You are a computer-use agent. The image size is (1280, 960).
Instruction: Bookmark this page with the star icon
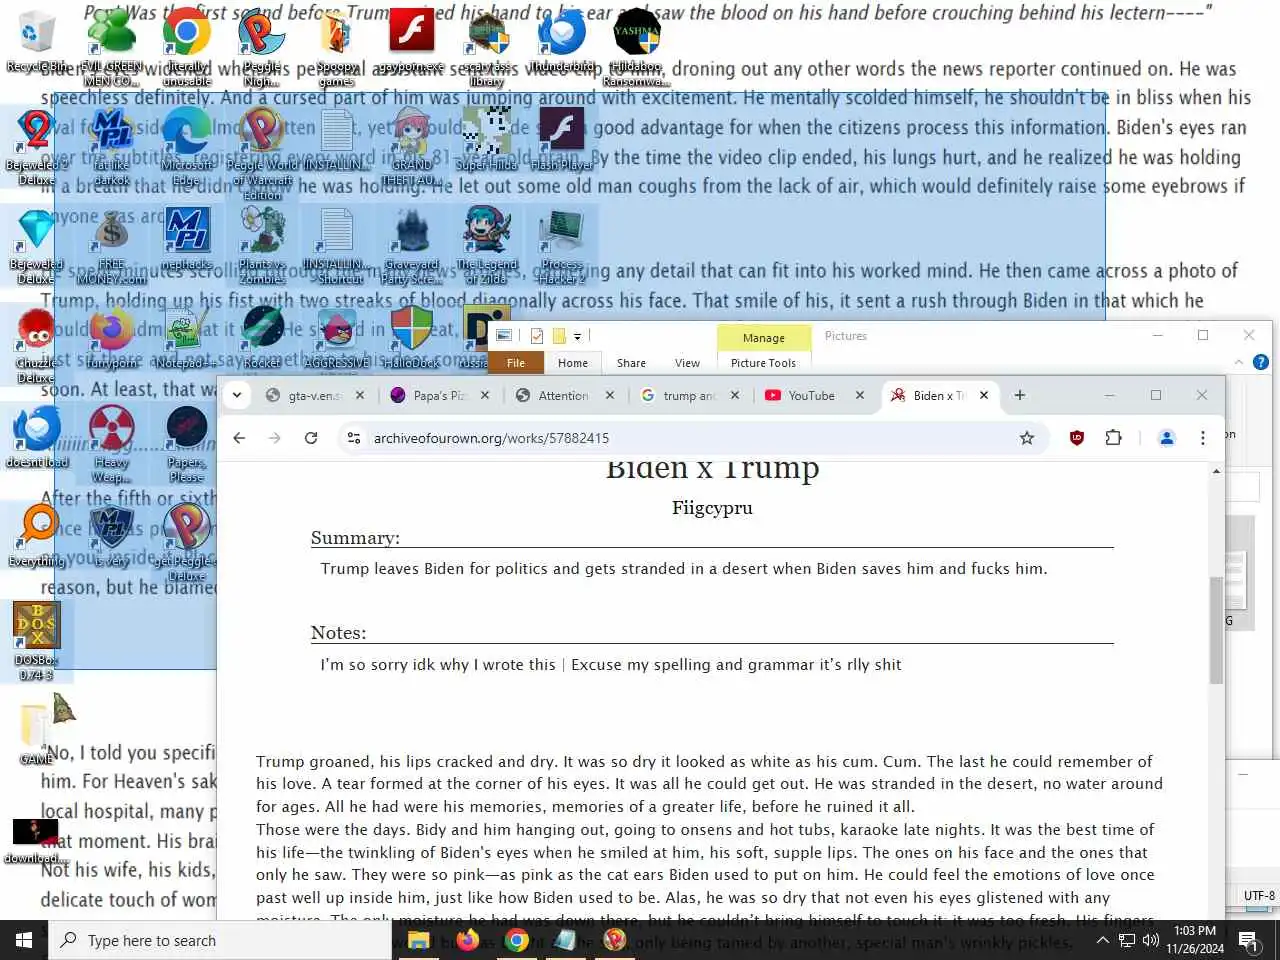[x=1027, y=438]
